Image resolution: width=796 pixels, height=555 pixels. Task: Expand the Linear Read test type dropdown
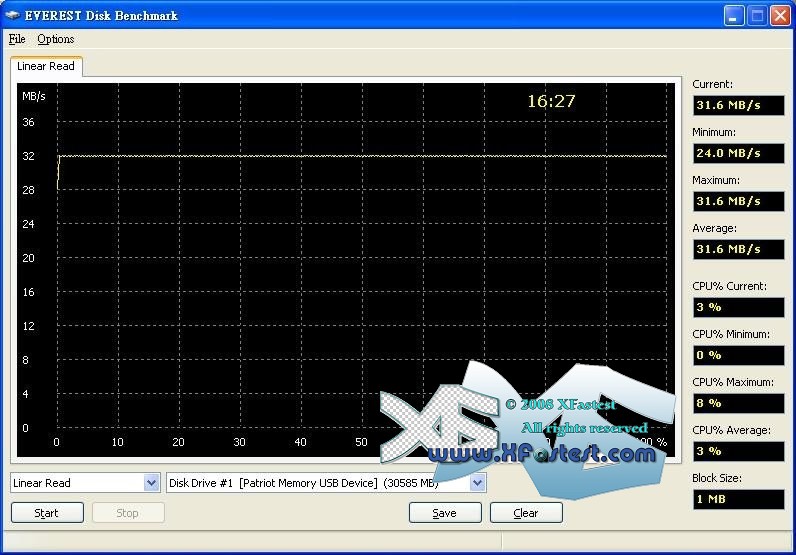[x=151, y=483]
